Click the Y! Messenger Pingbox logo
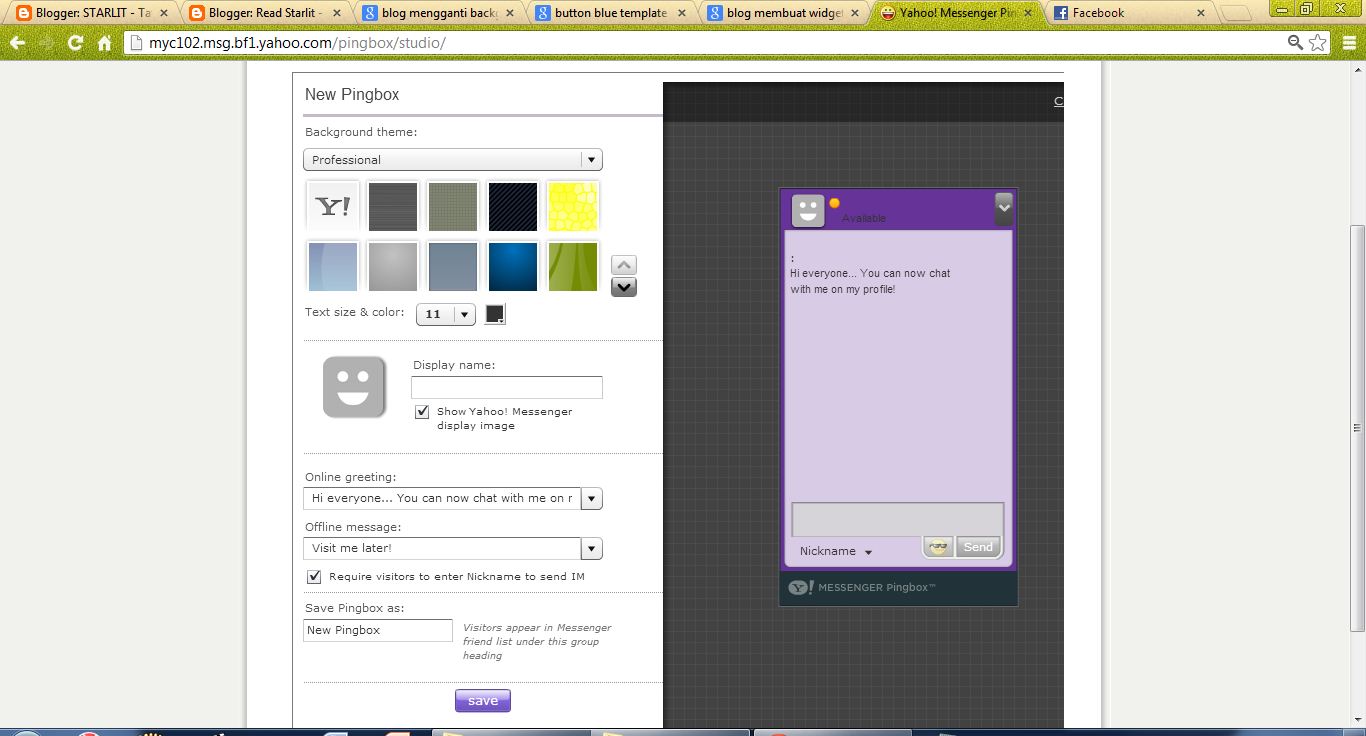 click(861, 587)
